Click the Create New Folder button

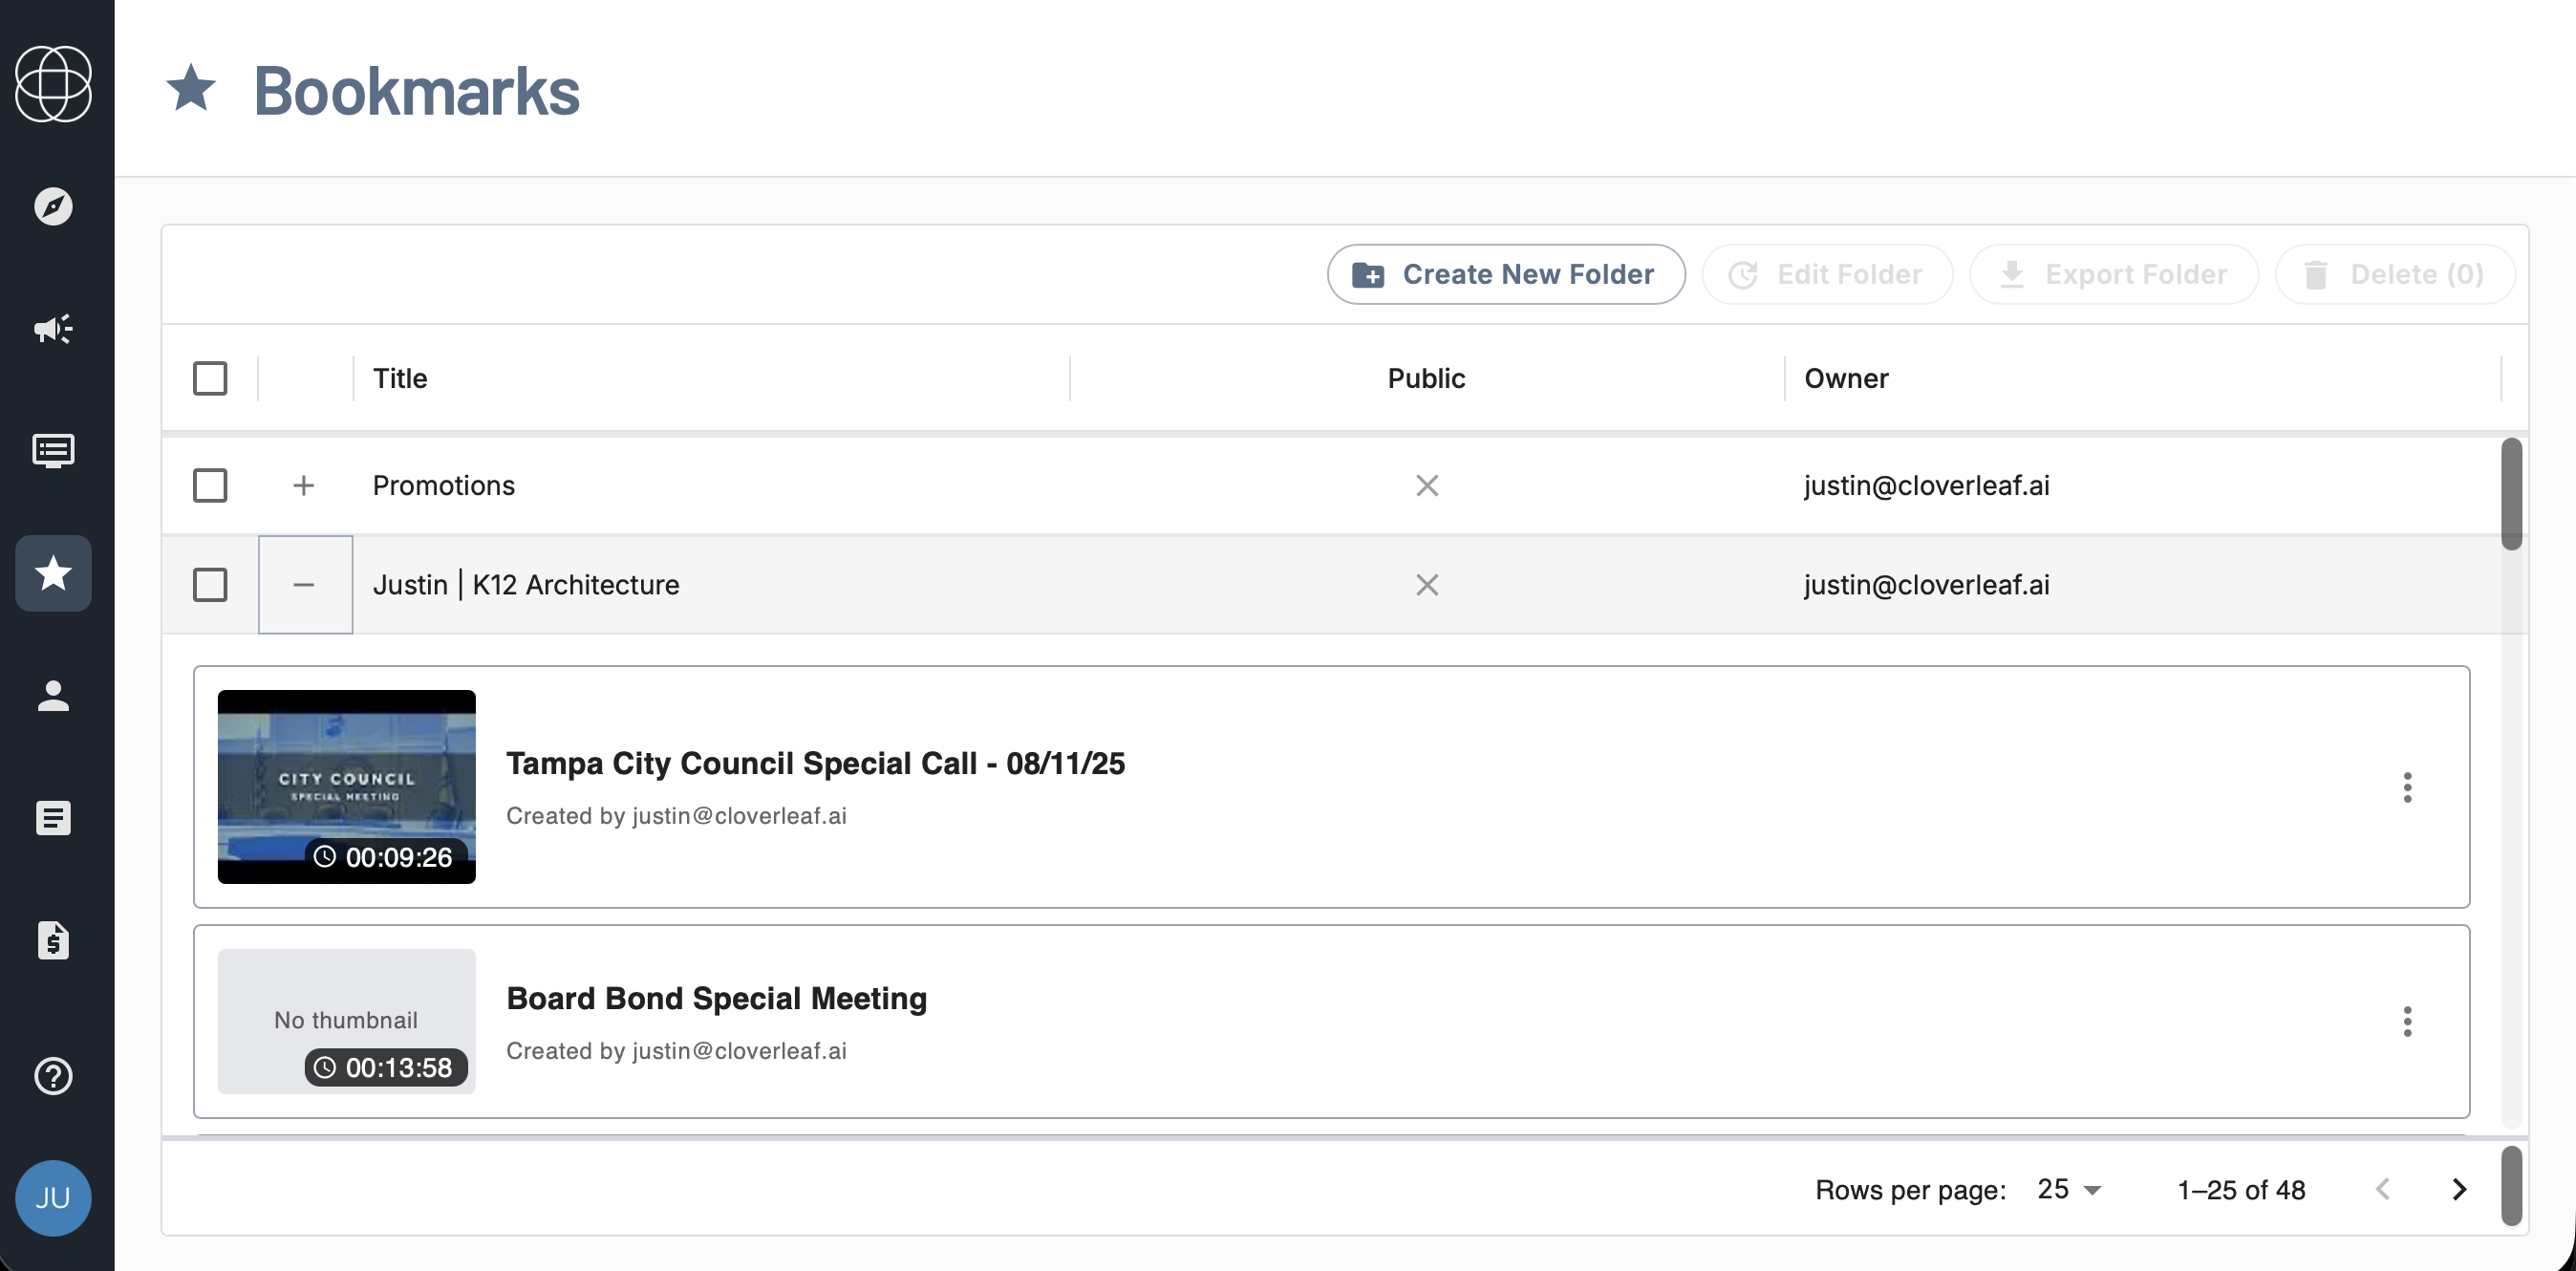tap(1505, 274)
